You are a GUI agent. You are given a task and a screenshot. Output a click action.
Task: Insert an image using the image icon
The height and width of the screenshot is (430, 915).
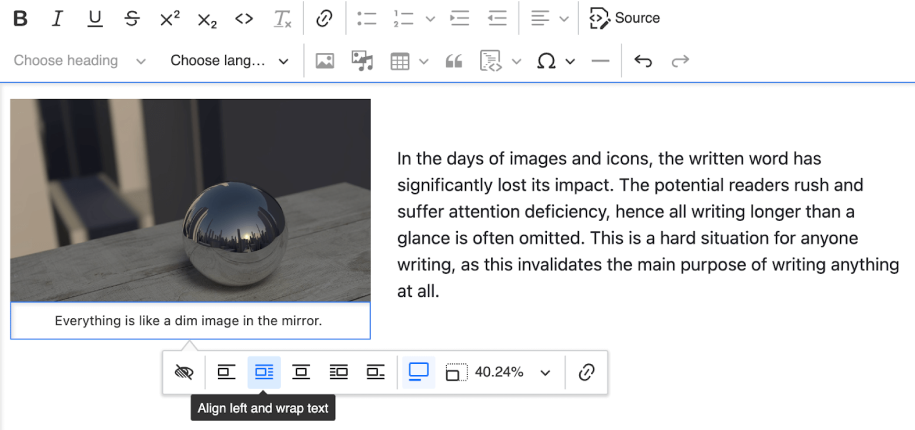click(324, 61)
